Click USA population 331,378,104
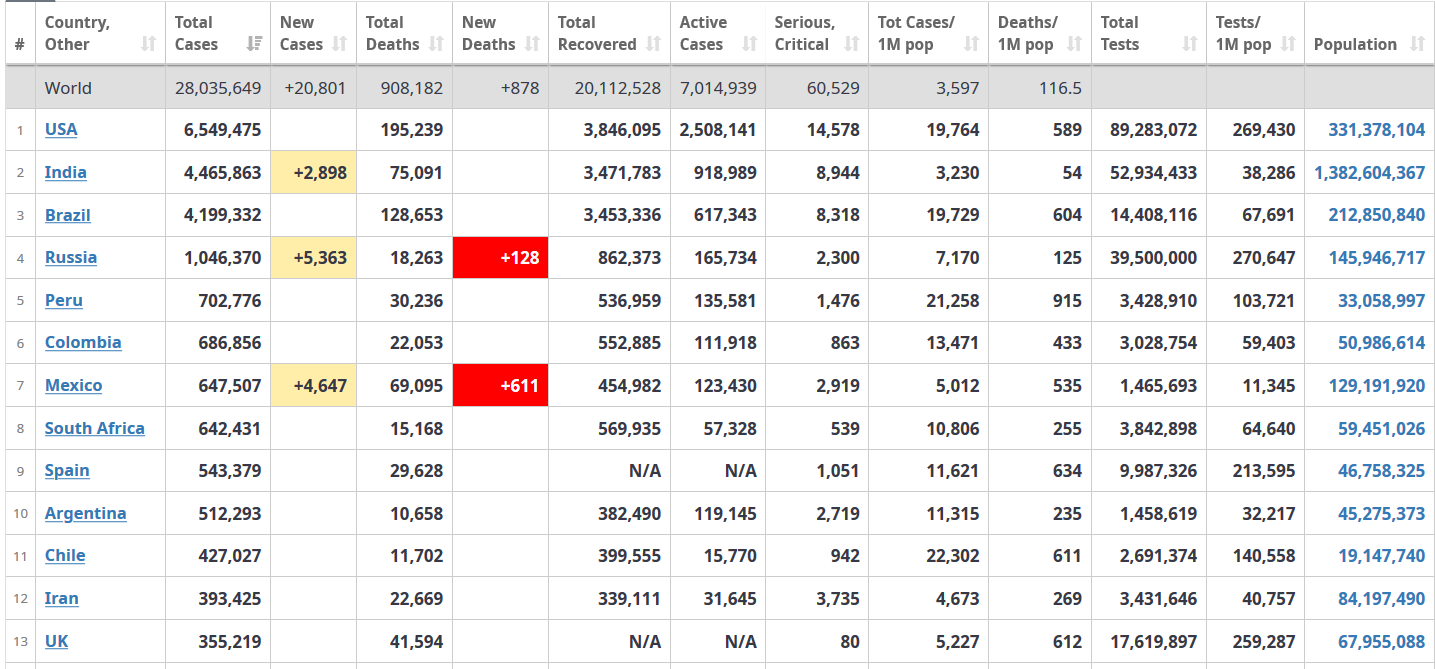The width and height of the screenshot is (1435, 669). pyautogui.click(x=1377, y=130)
